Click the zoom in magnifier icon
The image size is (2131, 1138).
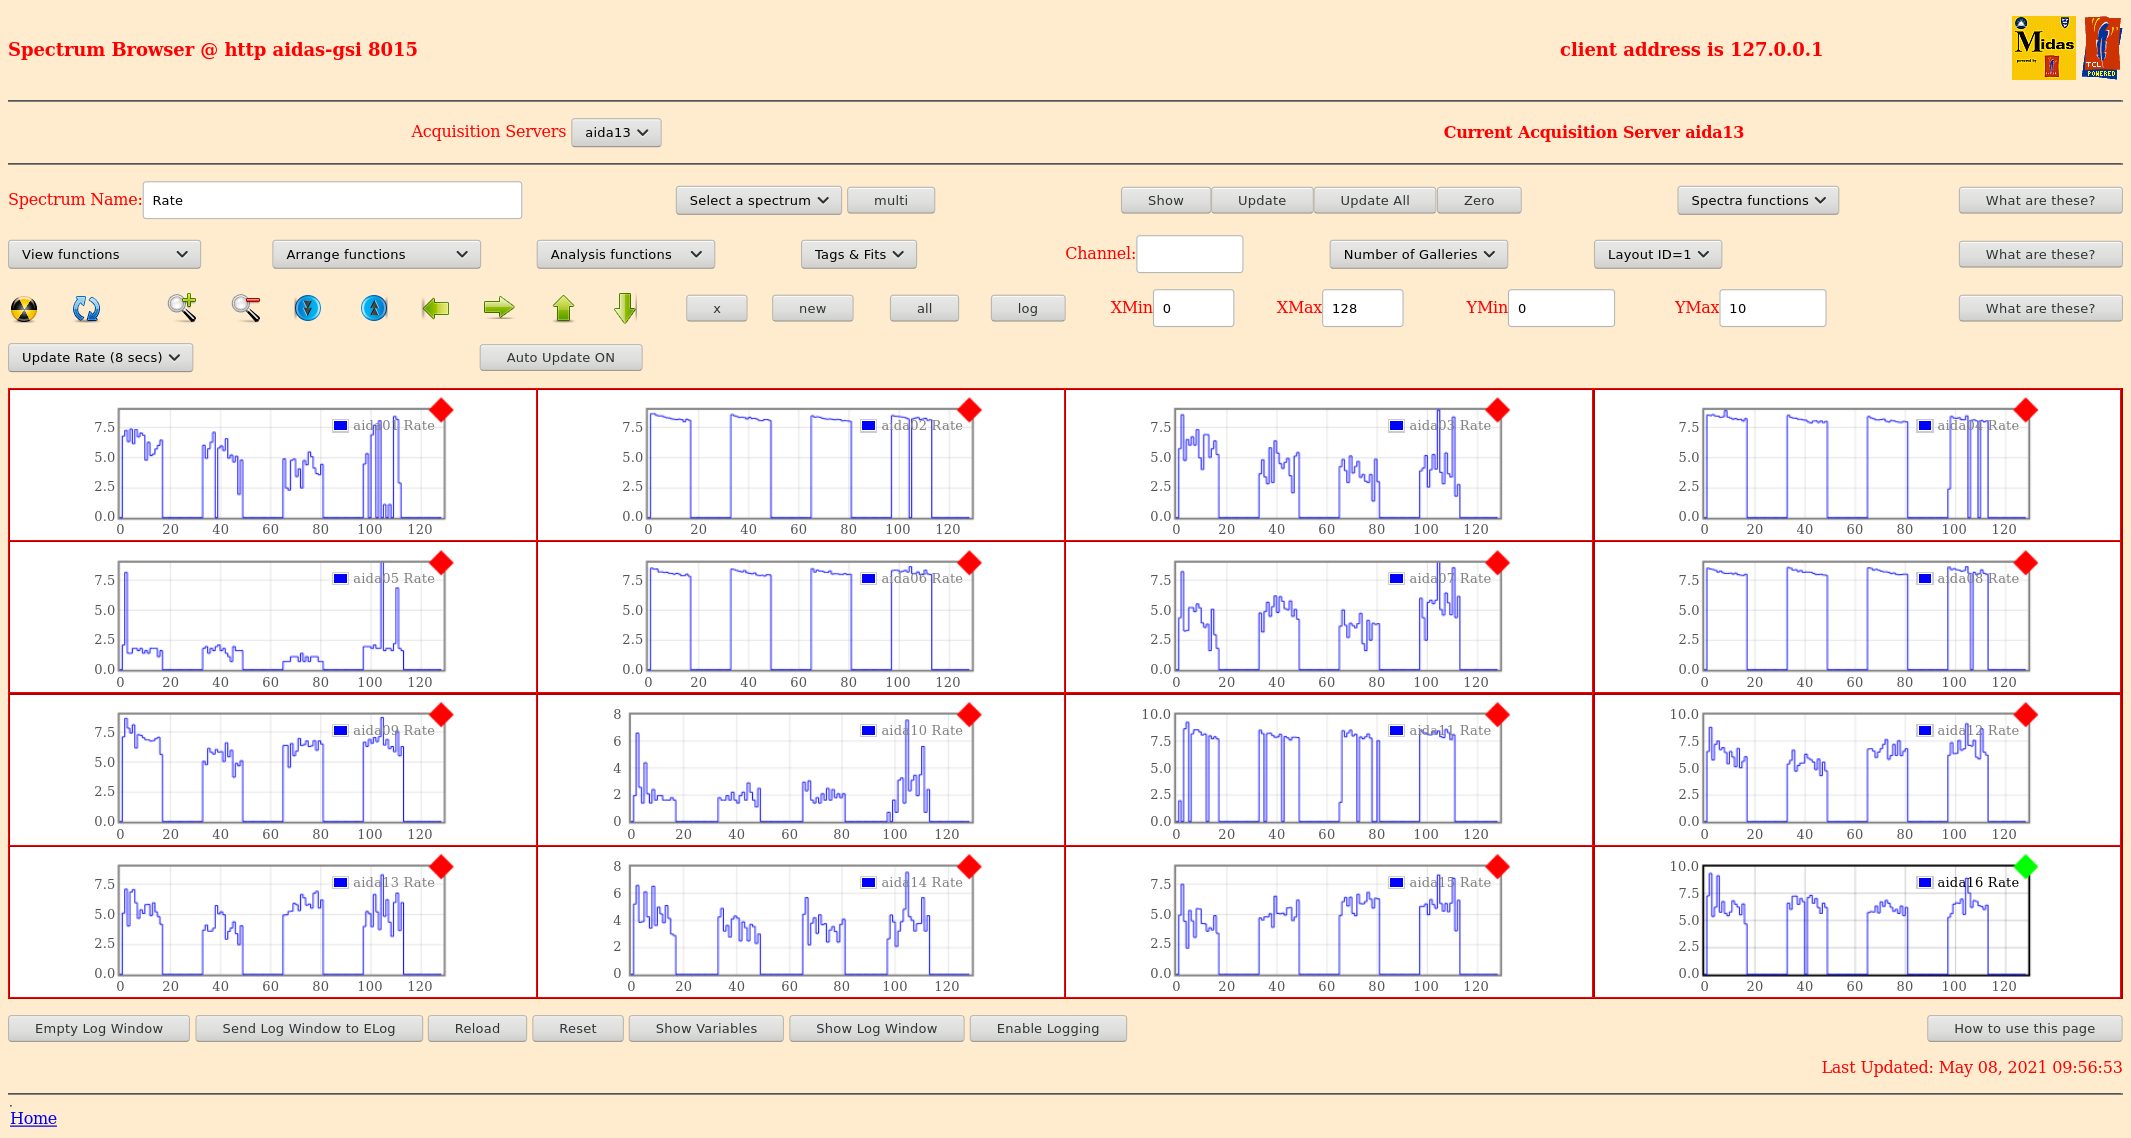(x=181, y=308)
